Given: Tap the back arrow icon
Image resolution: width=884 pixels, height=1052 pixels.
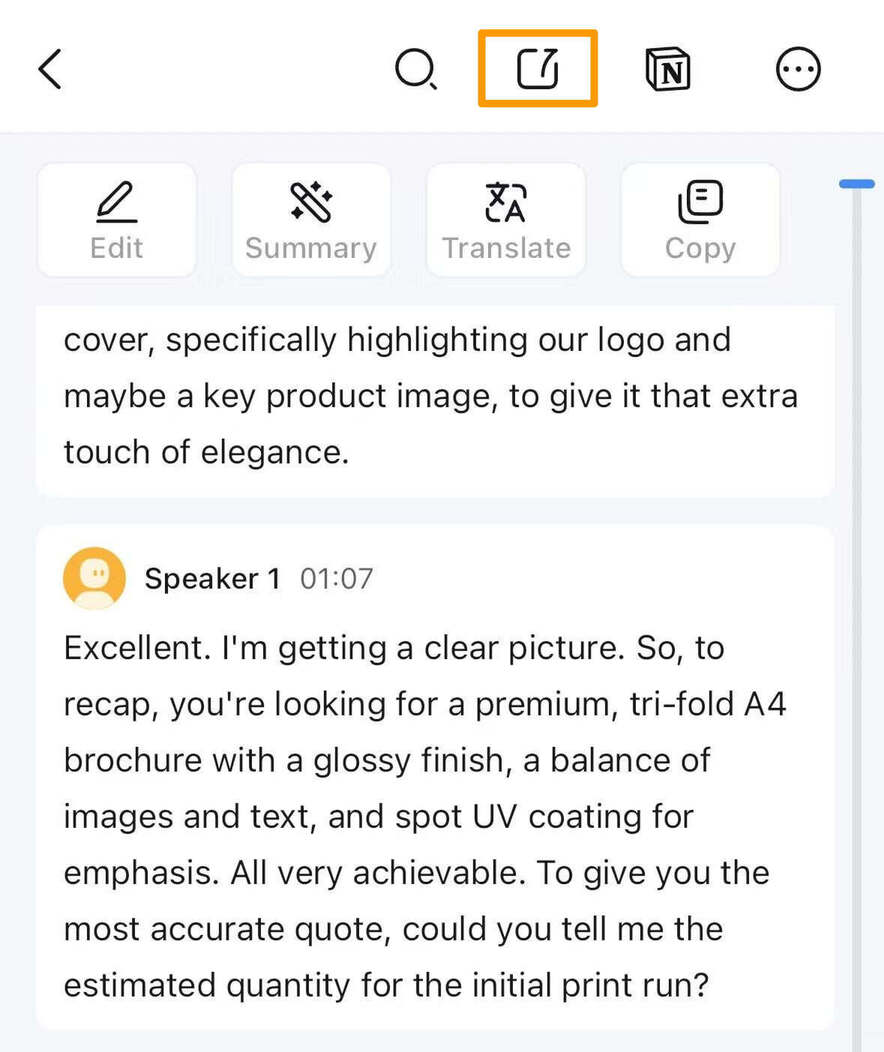Looking at the screenshot, I should [x=50, y=68].
